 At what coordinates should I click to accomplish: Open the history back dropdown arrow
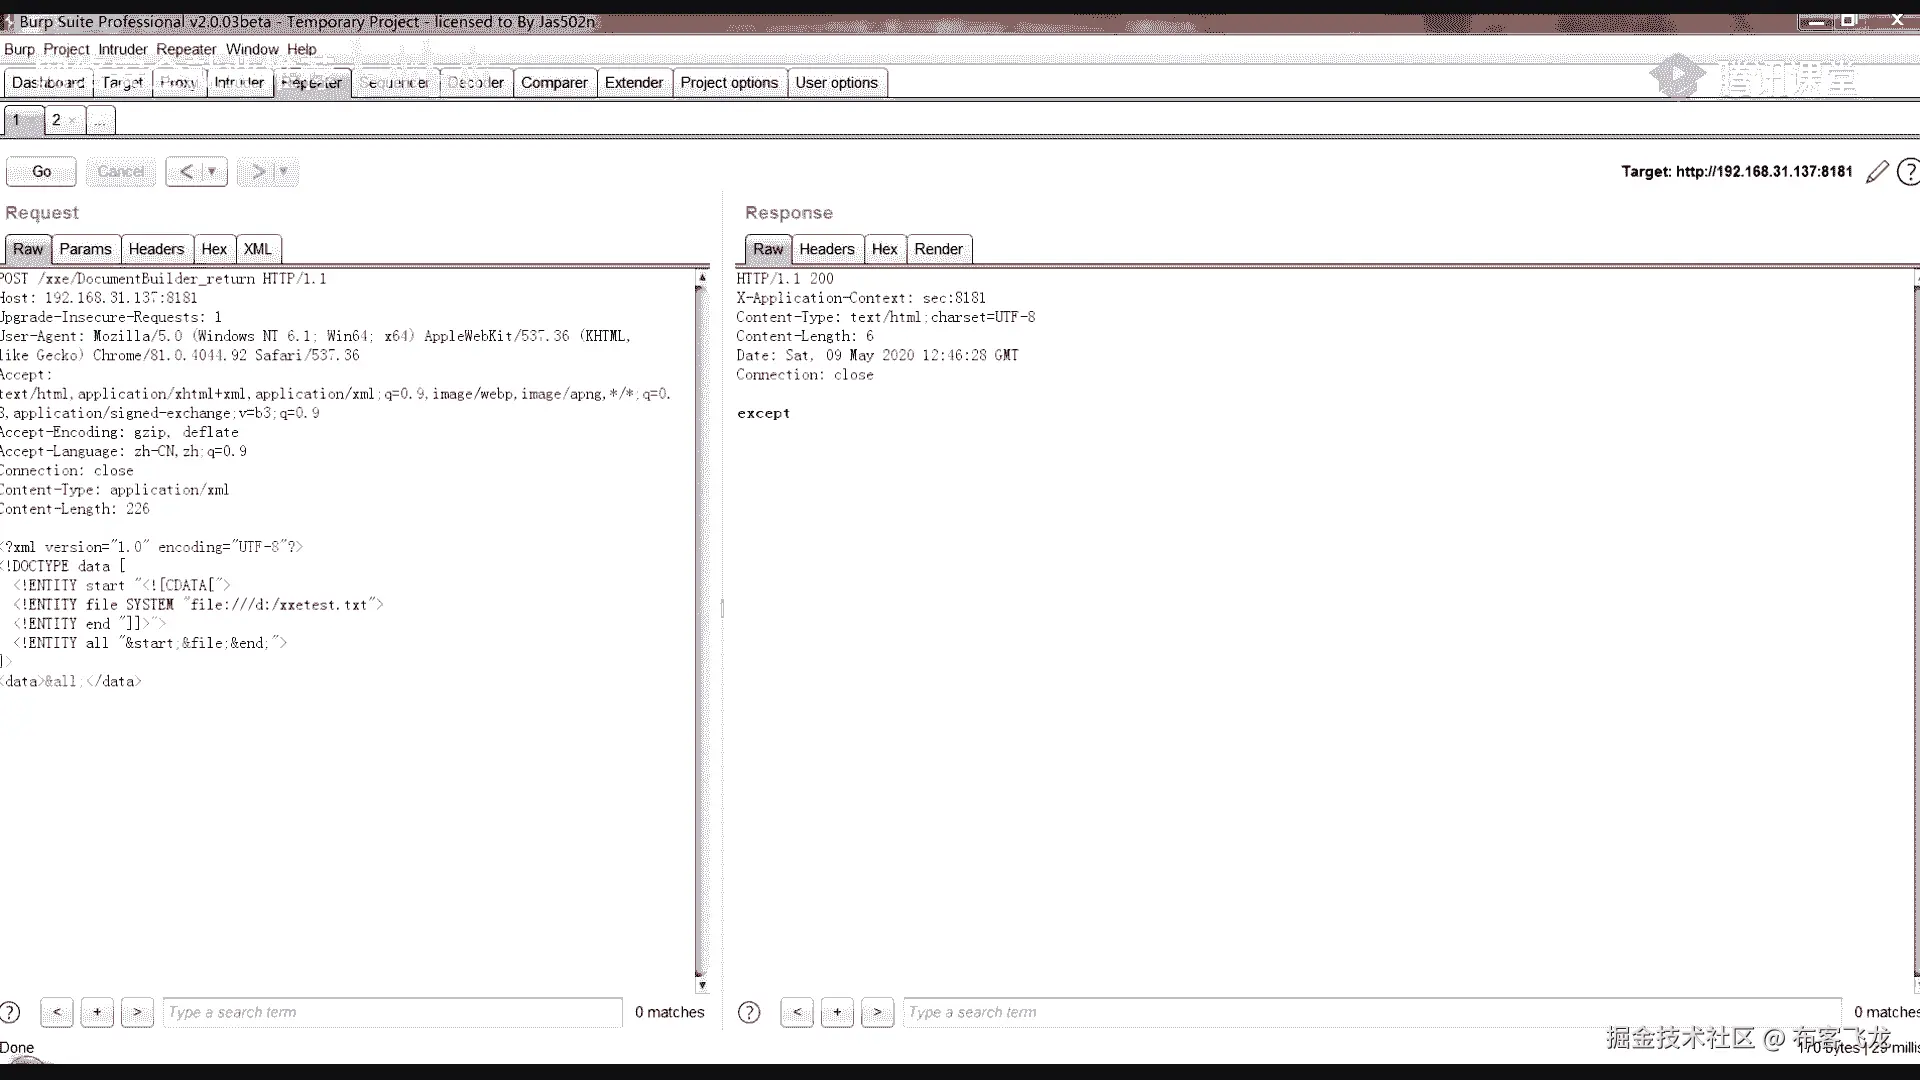[x=212, y=172]
